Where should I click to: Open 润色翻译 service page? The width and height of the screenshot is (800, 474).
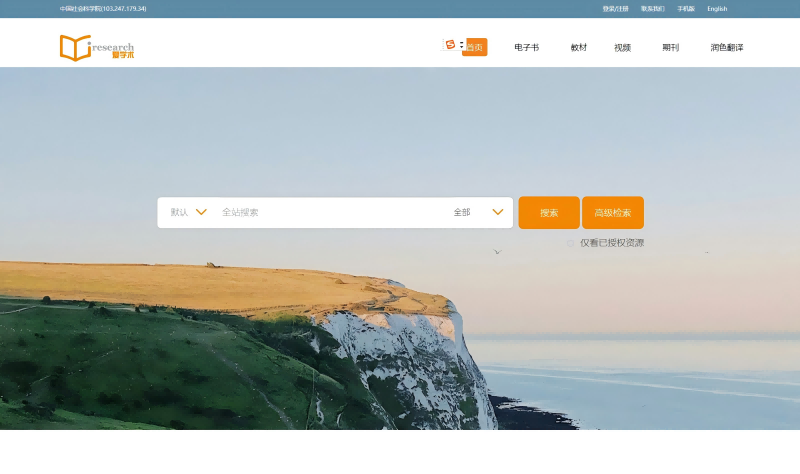pyautogui.click(x=727, y=47)
